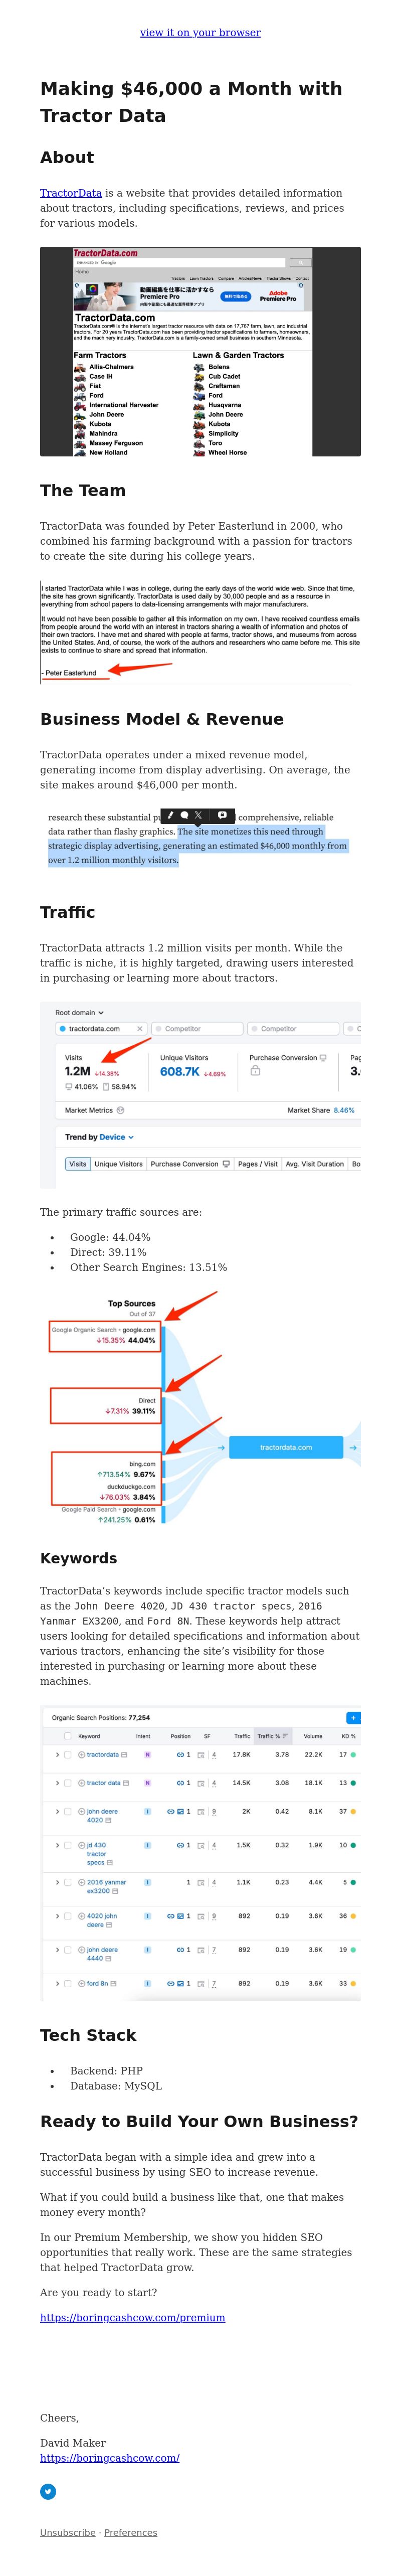Click the Unsubscribe link in footer

click(x=68, y=2532)
